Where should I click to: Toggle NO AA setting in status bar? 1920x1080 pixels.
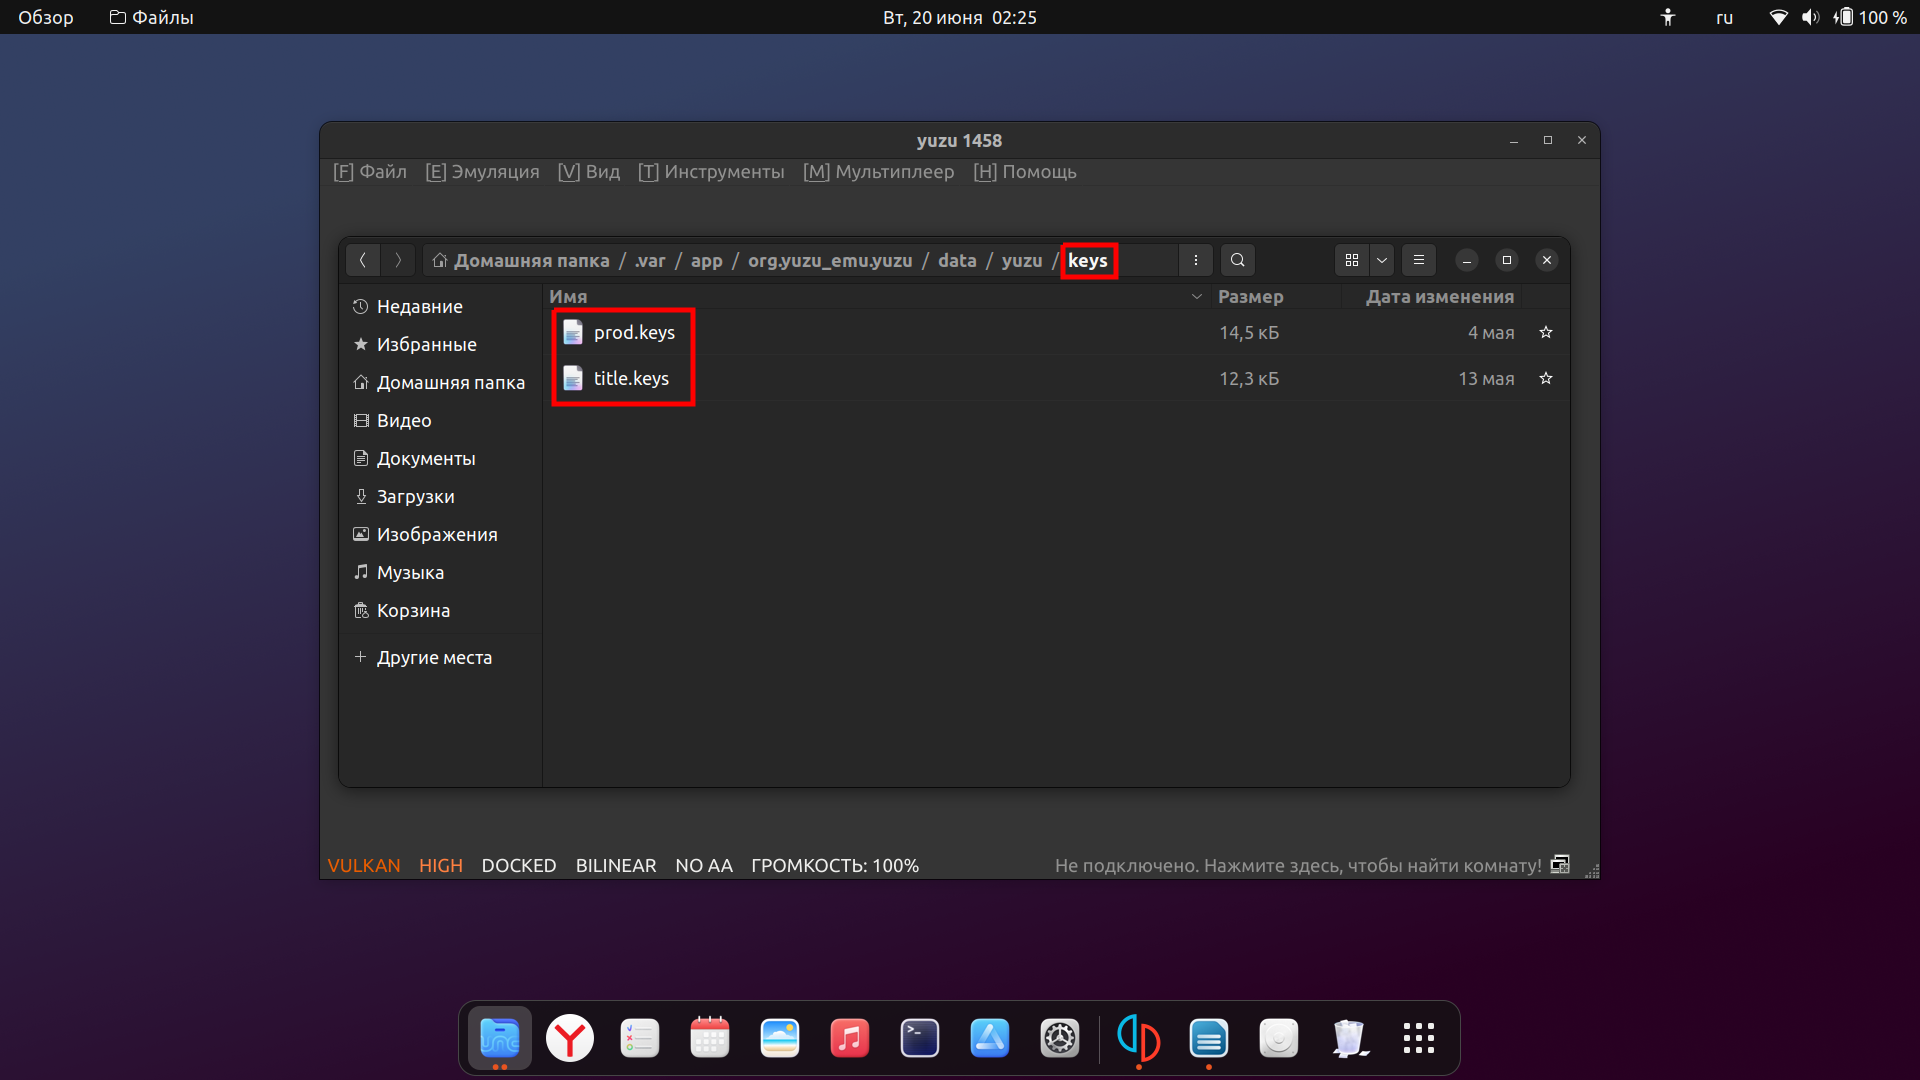[x=704, y=865]
